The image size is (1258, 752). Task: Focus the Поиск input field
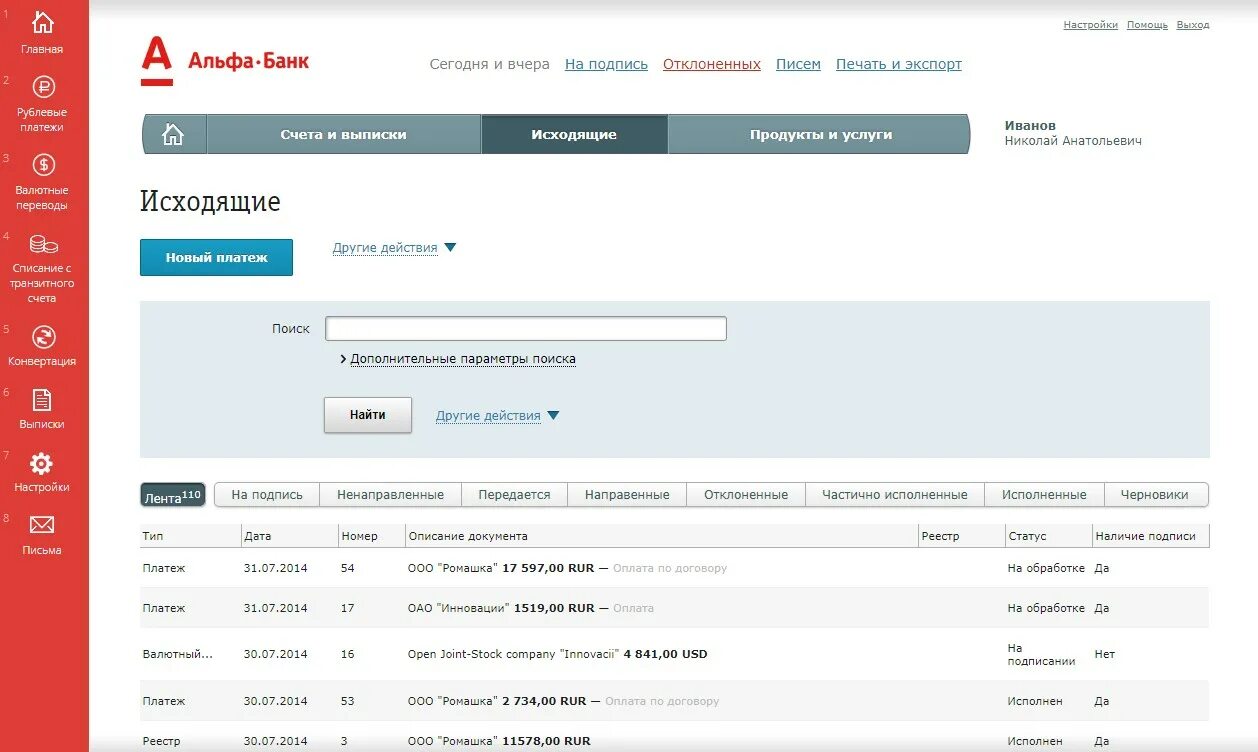pos(526,328)
